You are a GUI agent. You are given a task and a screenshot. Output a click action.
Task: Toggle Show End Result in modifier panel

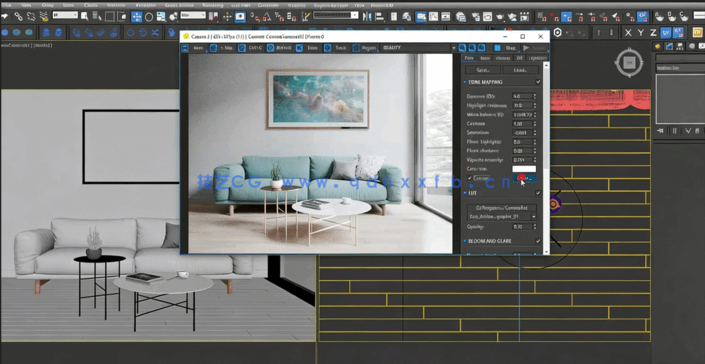pyautogui.click(x=674, y=131)
